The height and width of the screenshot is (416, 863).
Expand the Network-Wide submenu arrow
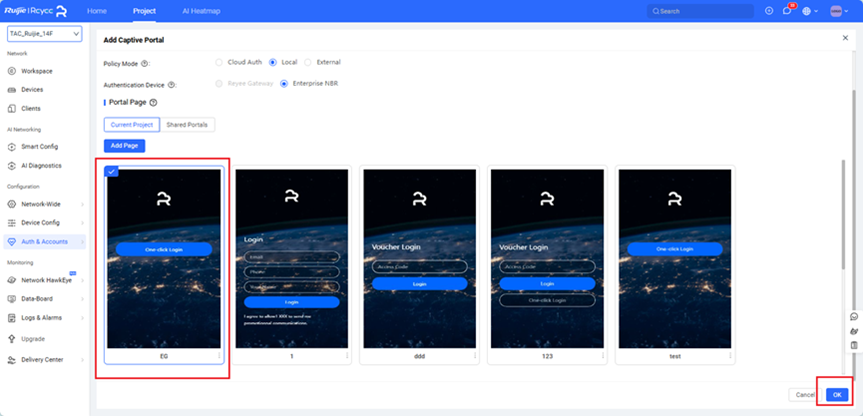coord(82,204)
